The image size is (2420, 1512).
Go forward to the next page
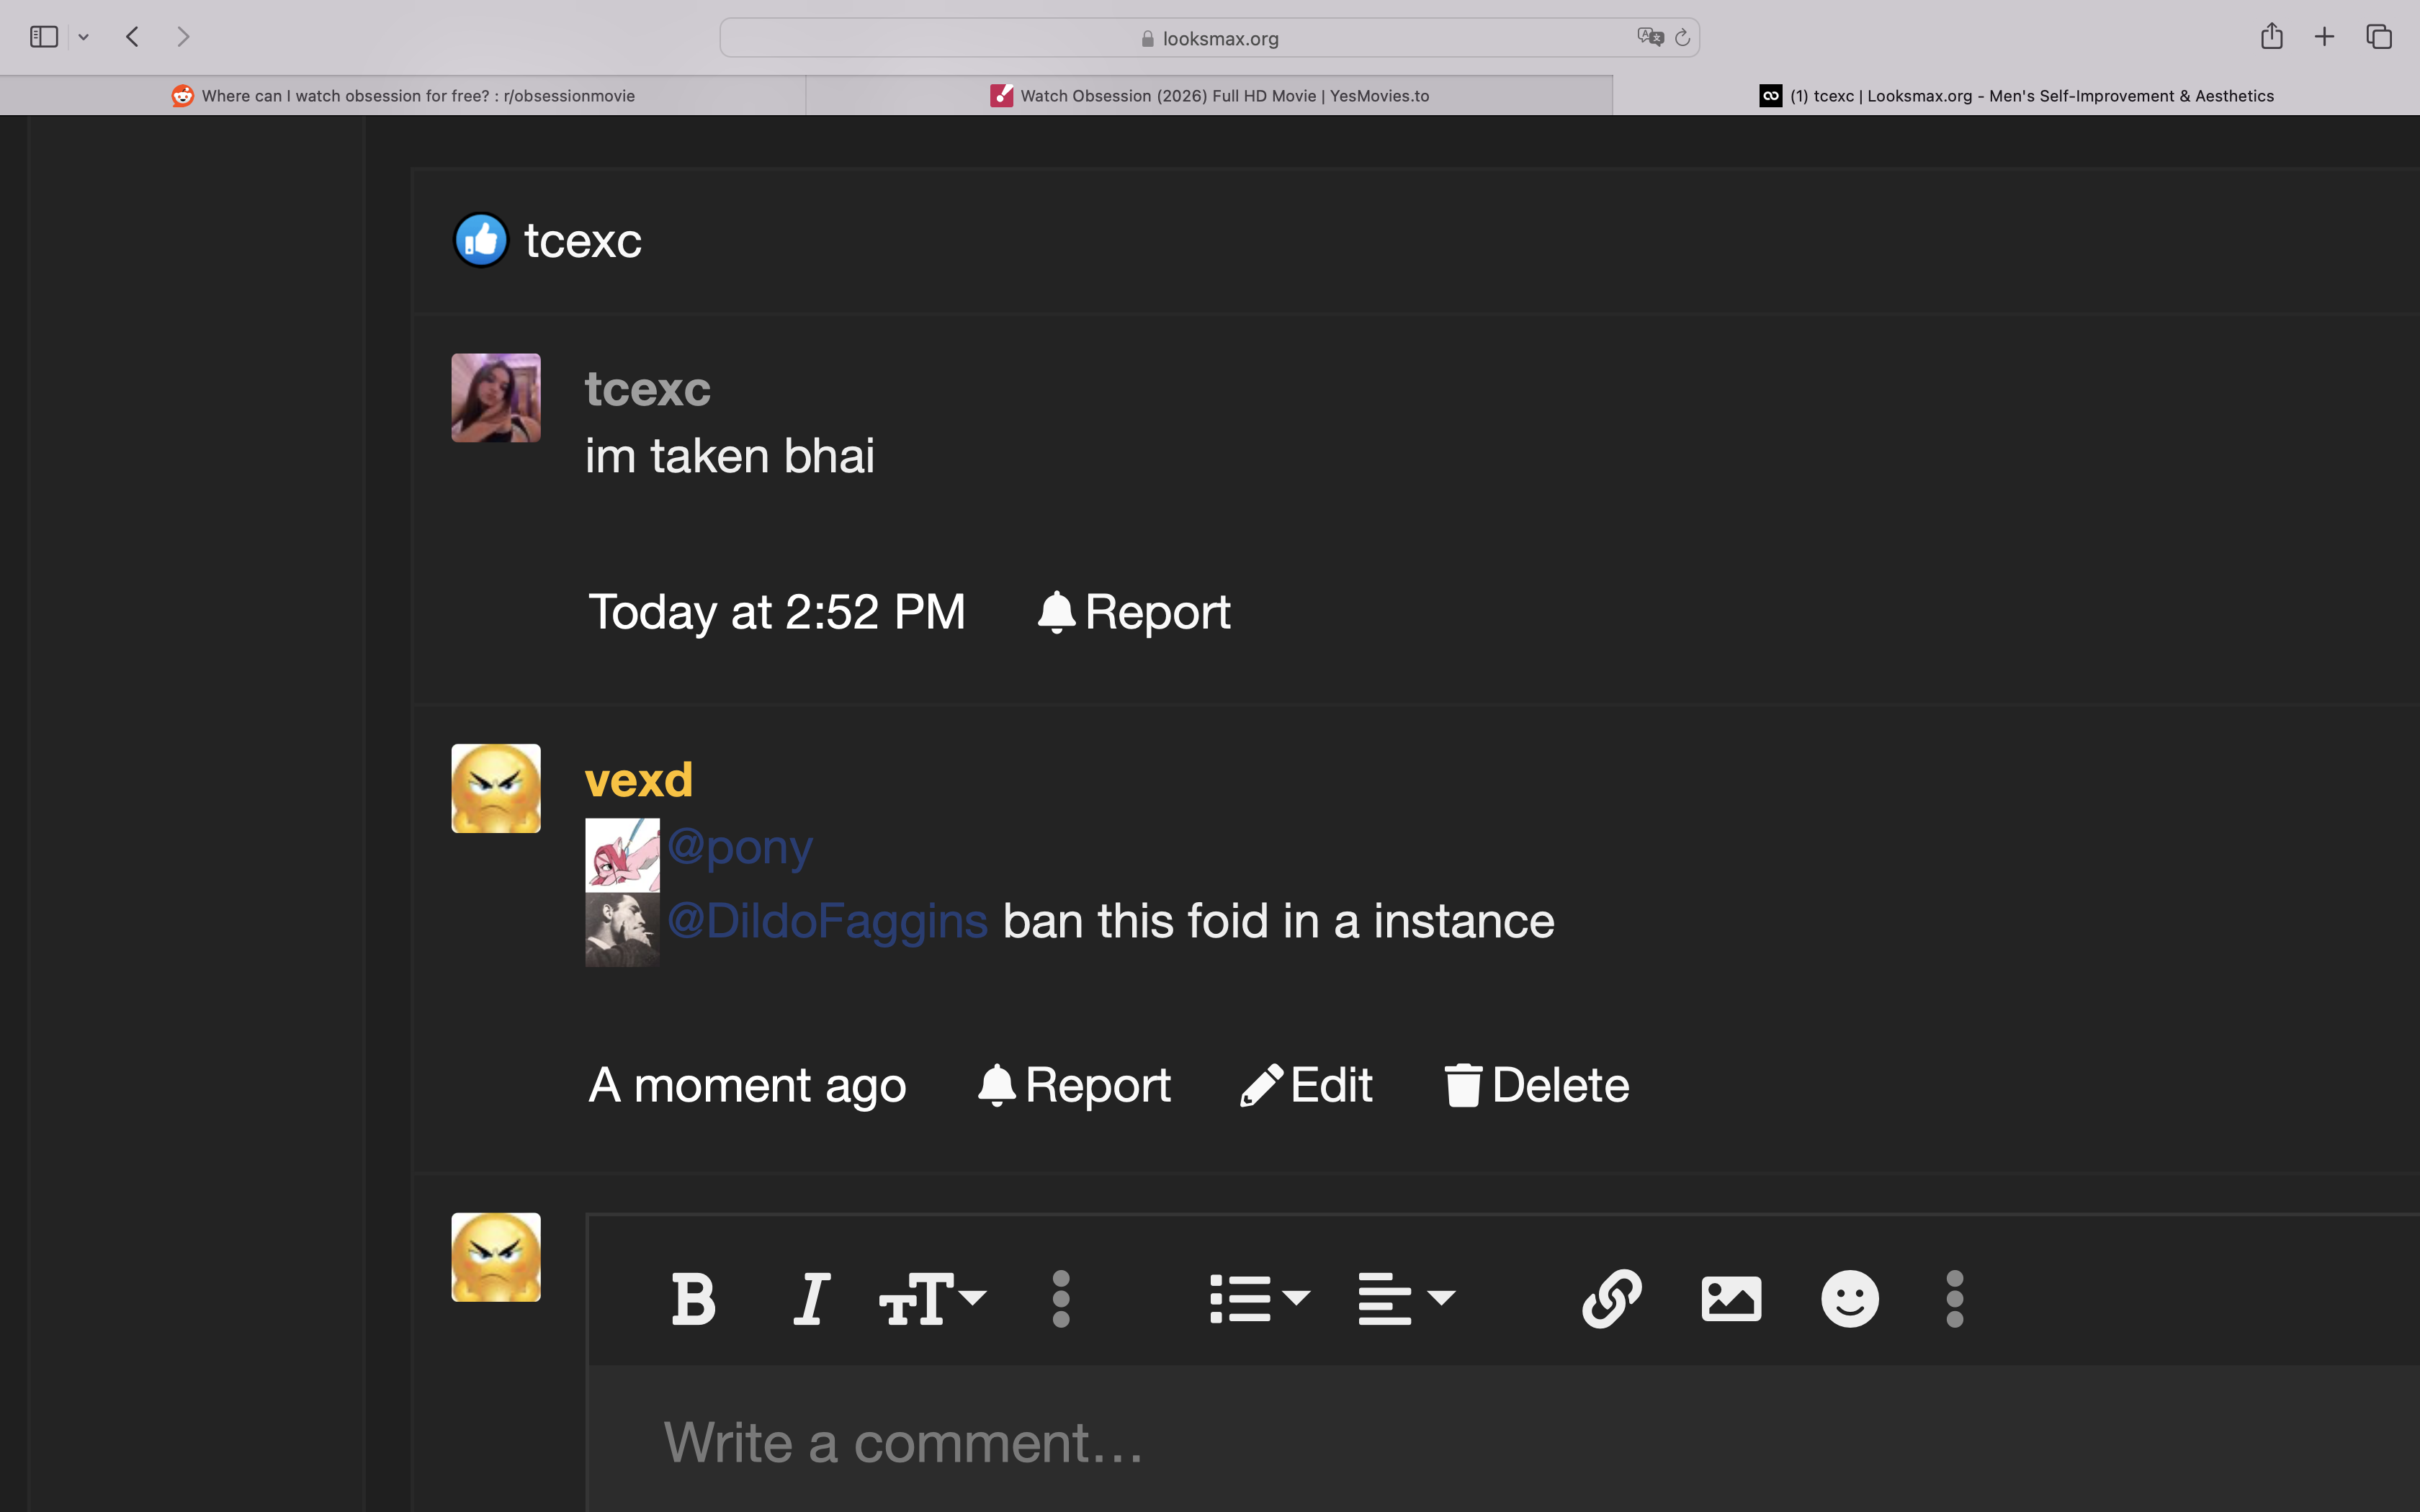tap(183, 37)
